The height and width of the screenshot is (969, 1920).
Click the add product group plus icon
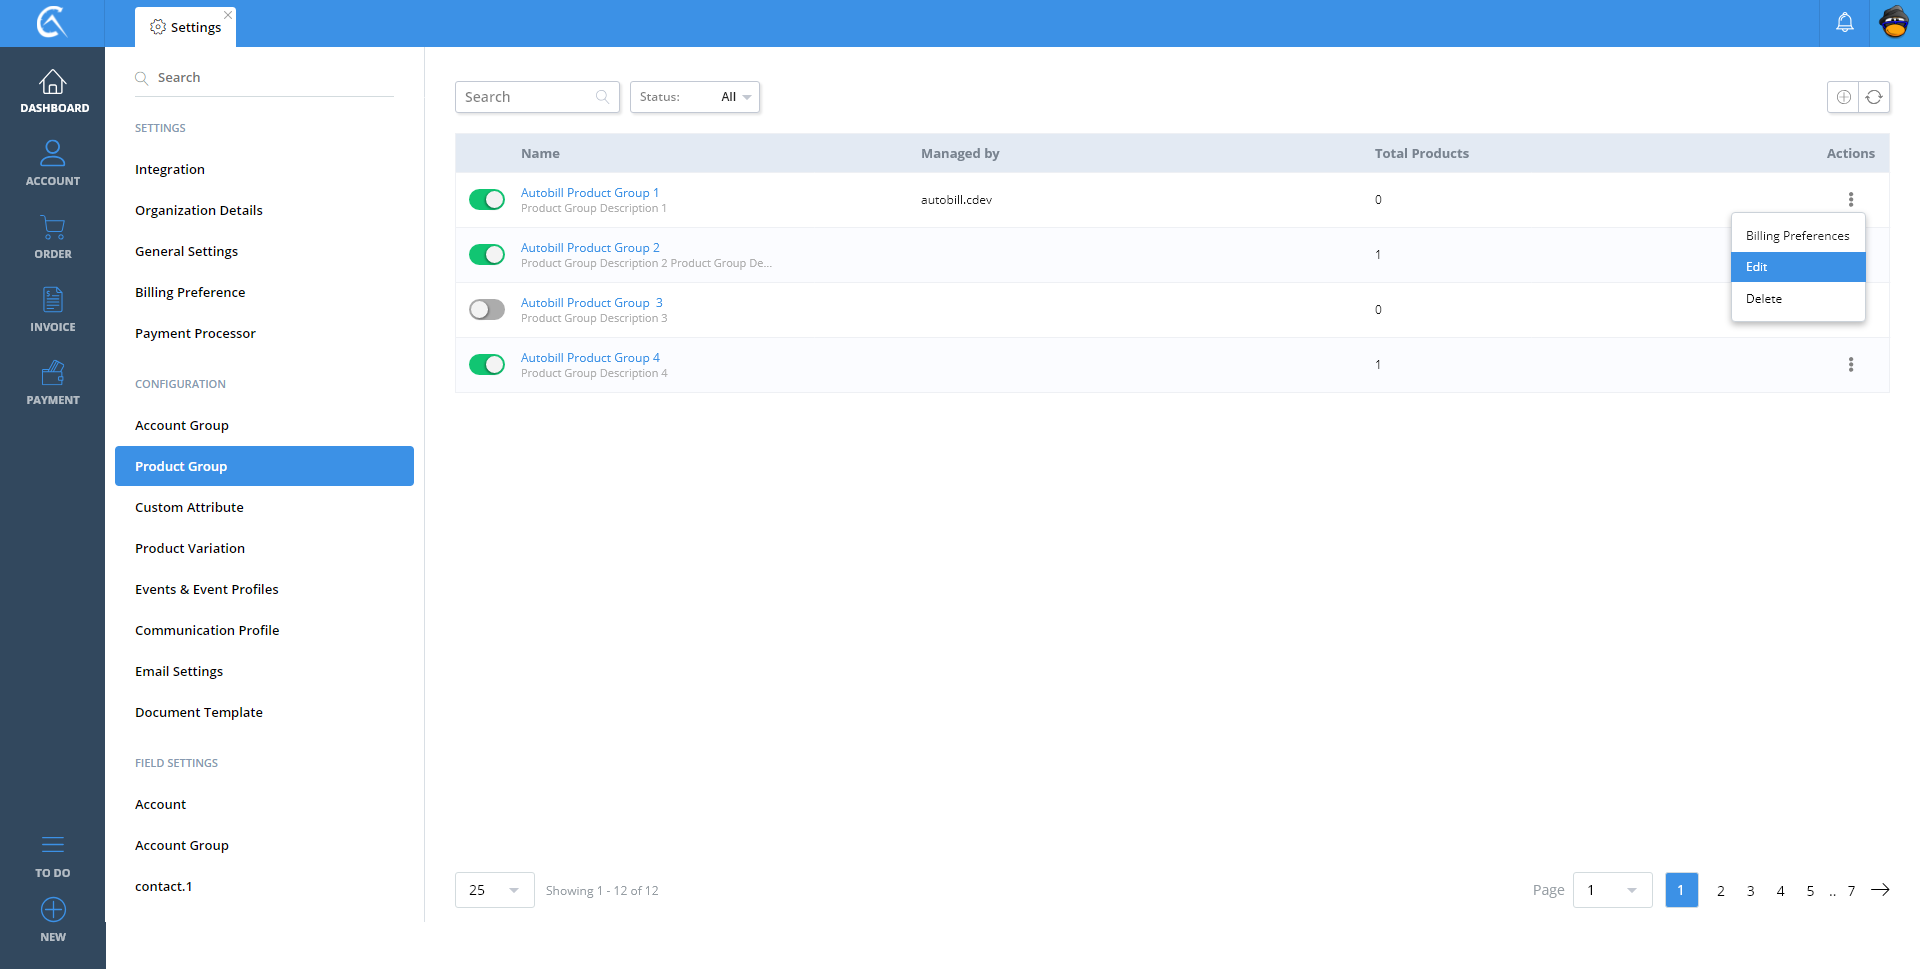[x=1843, y=97]
